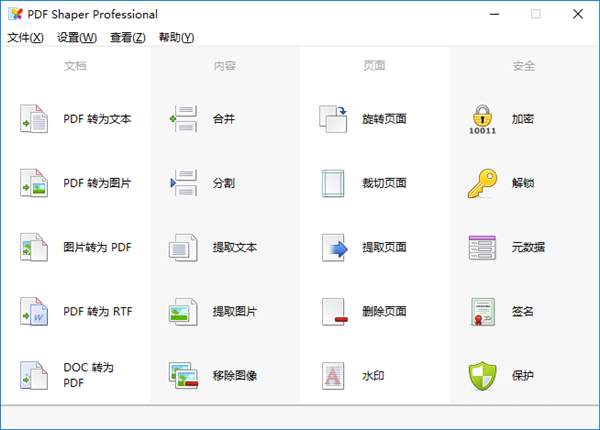Viewport: 600px width, 430px height.
Task: Open the 帮助(Y) menu
Action: (176, 37)
